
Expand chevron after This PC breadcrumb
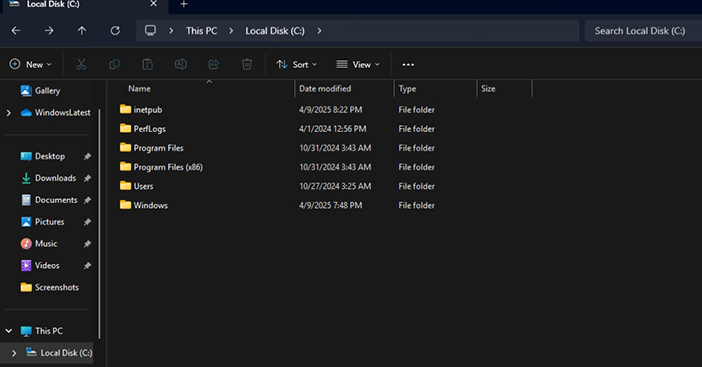231,31
